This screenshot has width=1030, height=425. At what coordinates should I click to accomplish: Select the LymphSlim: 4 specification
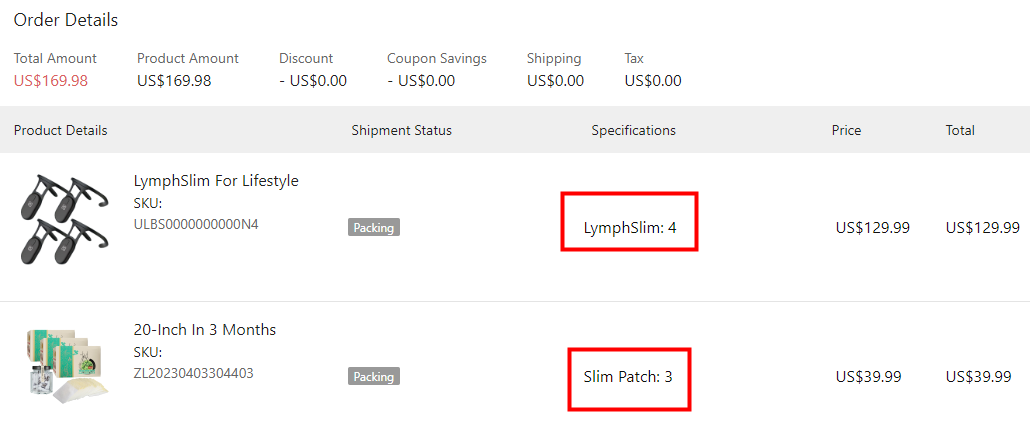point(629,228)
